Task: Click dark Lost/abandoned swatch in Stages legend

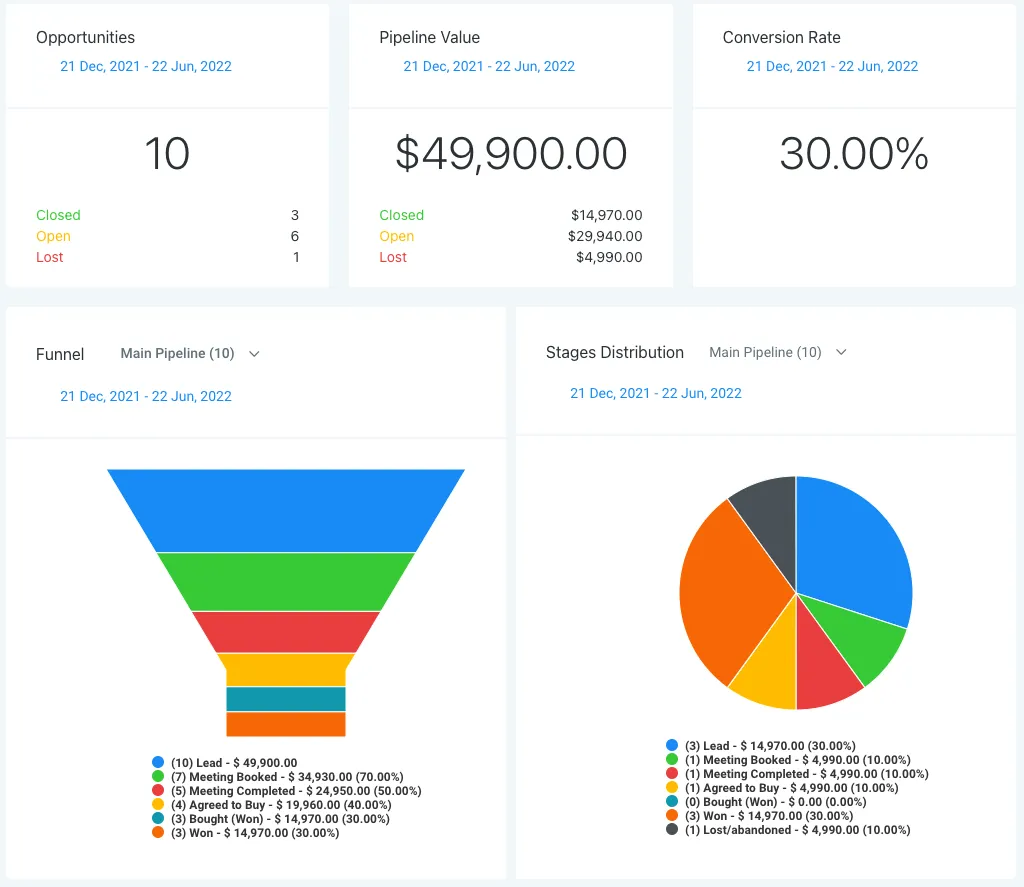Action: coord(672,830)
